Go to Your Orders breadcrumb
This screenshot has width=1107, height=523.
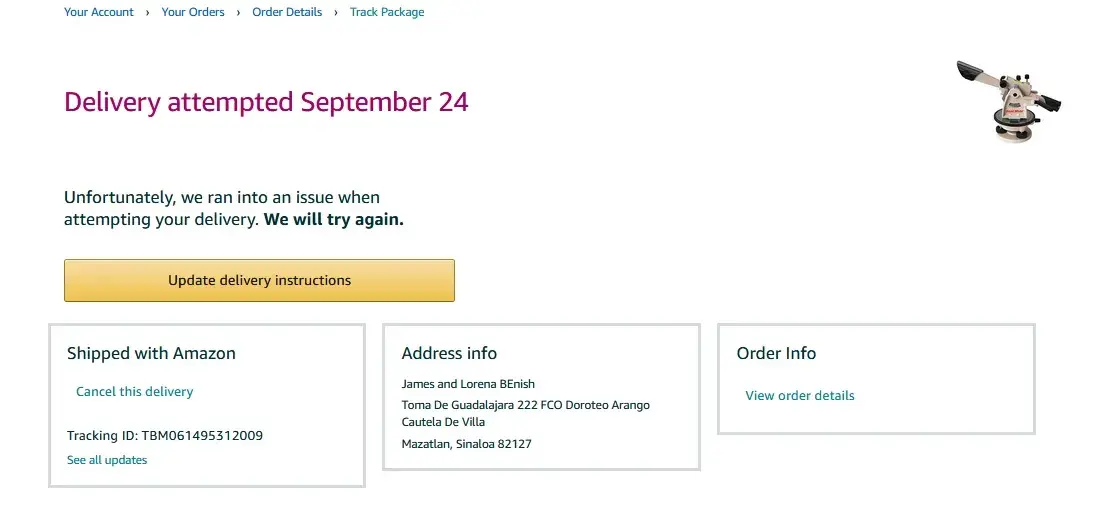[193, 12]
